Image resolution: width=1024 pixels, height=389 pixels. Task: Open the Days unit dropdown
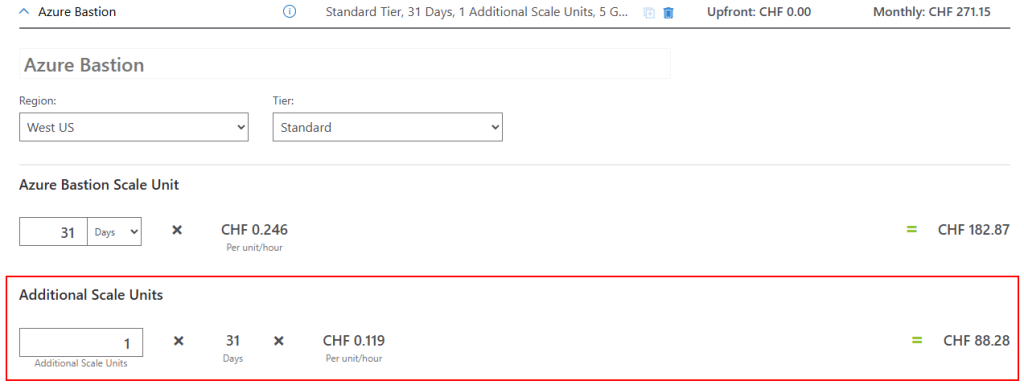tap(114, 232)
